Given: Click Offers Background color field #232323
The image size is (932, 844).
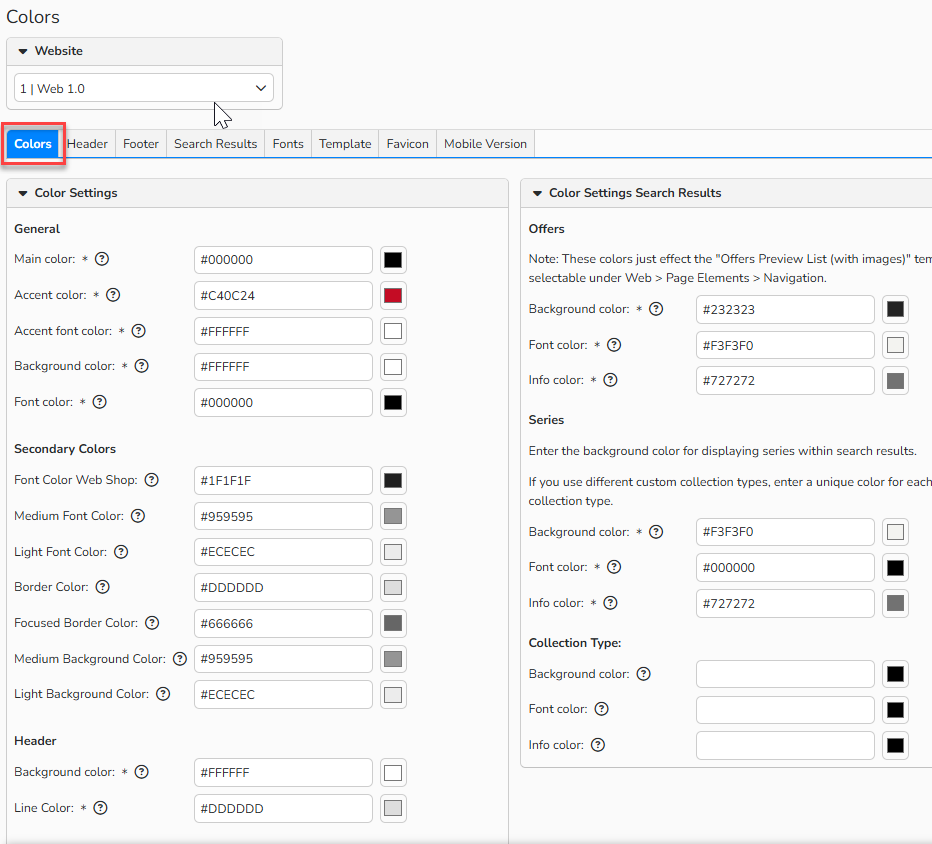Looking at the screenshot, I should (785, 309).
